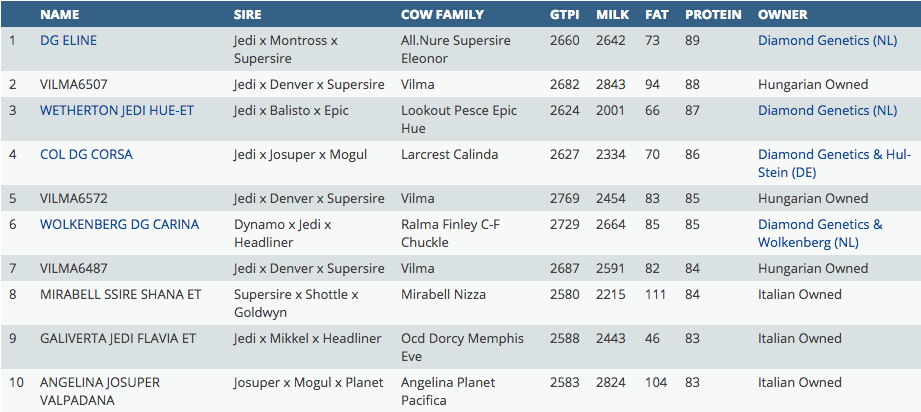Select MIRABELL SSIRE SHANA ET name cell
The height and width of the screenshot is (412, 921).
tap(120, 295)
